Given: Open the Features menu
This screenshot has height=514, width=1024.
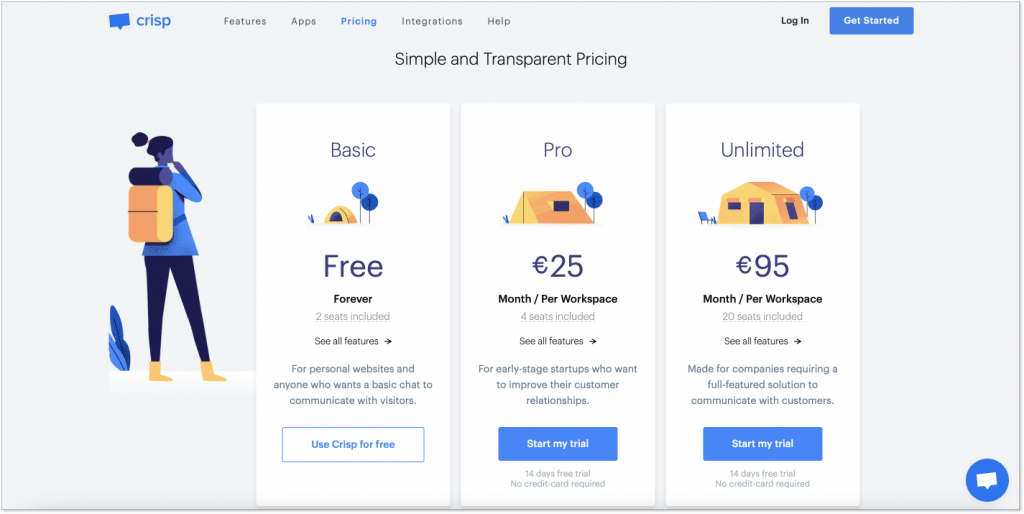Looking at the screenshot, I should point(245,21).
